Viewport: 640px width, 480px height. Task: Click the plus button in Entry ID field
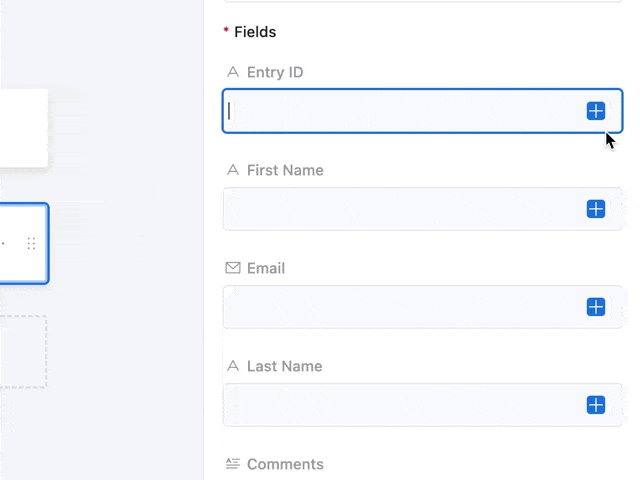point(596,111)
